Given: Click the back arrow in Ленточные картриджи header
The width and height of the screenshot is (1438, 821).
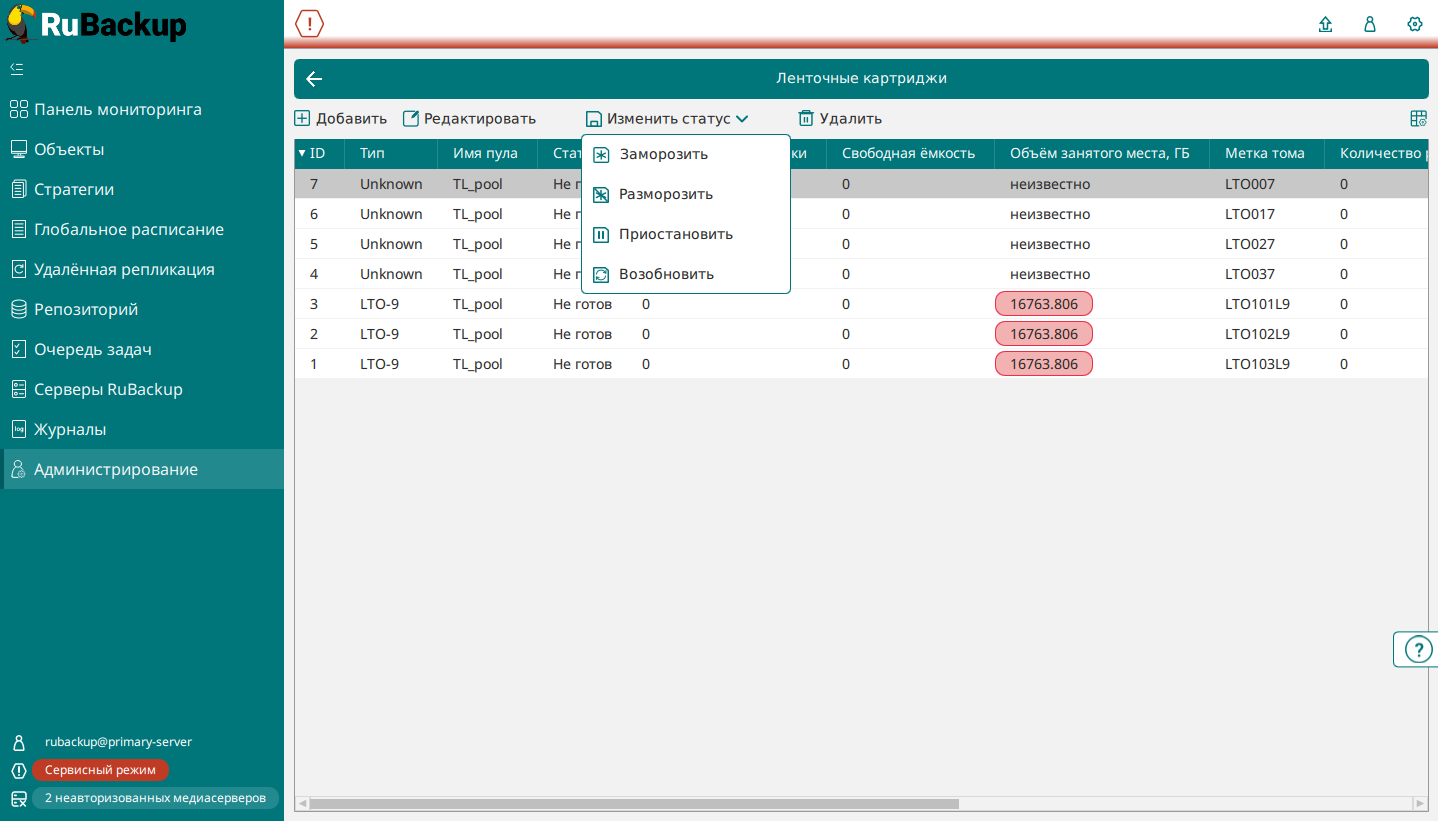Looking at the screenshot, I should pos(314,79).
